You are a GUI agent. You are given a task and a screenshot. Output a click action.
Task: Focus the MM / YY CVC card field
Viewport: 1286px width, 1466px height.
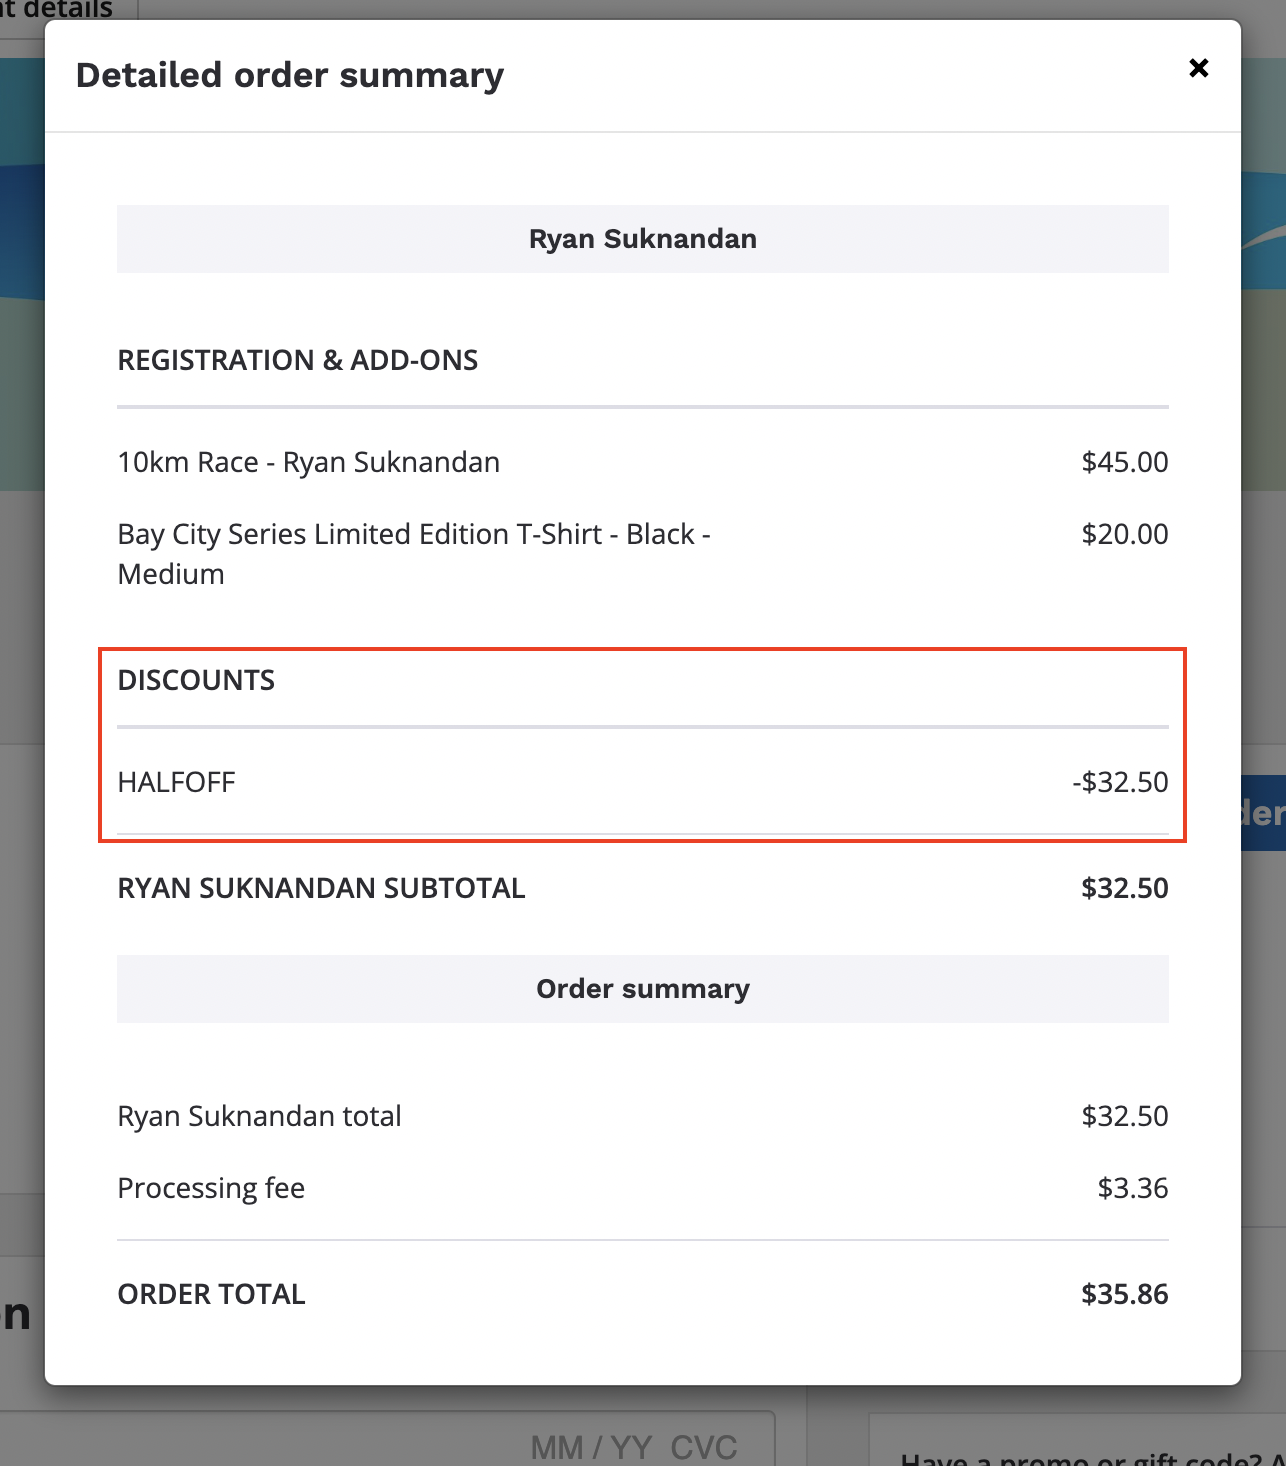(x=634, y=1446)
